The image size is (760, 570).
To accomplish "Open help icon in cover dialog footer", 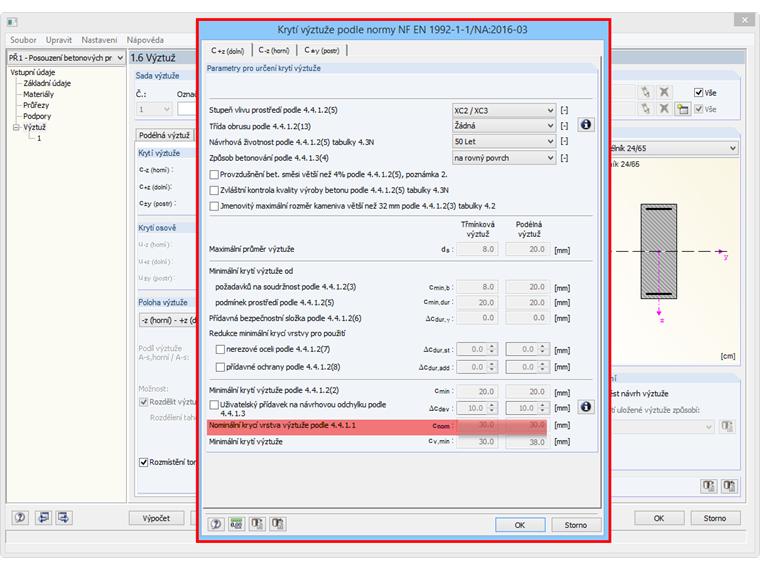I will point(216,524).
